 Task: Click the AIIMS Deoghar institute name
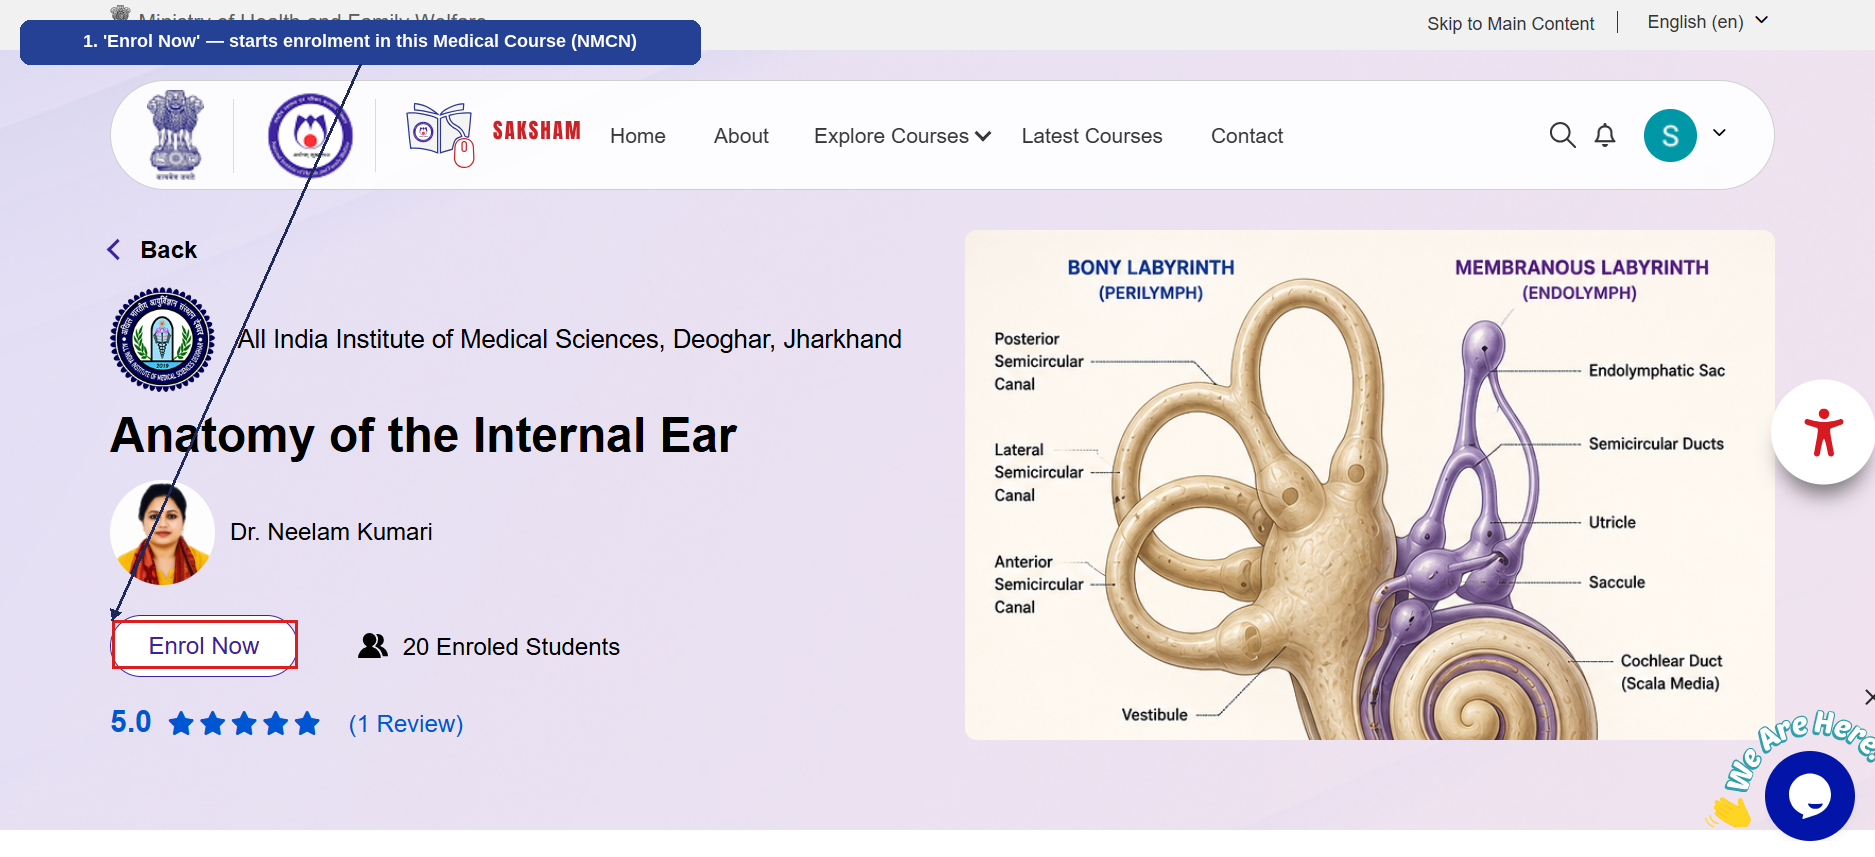(x=569, y=339)
